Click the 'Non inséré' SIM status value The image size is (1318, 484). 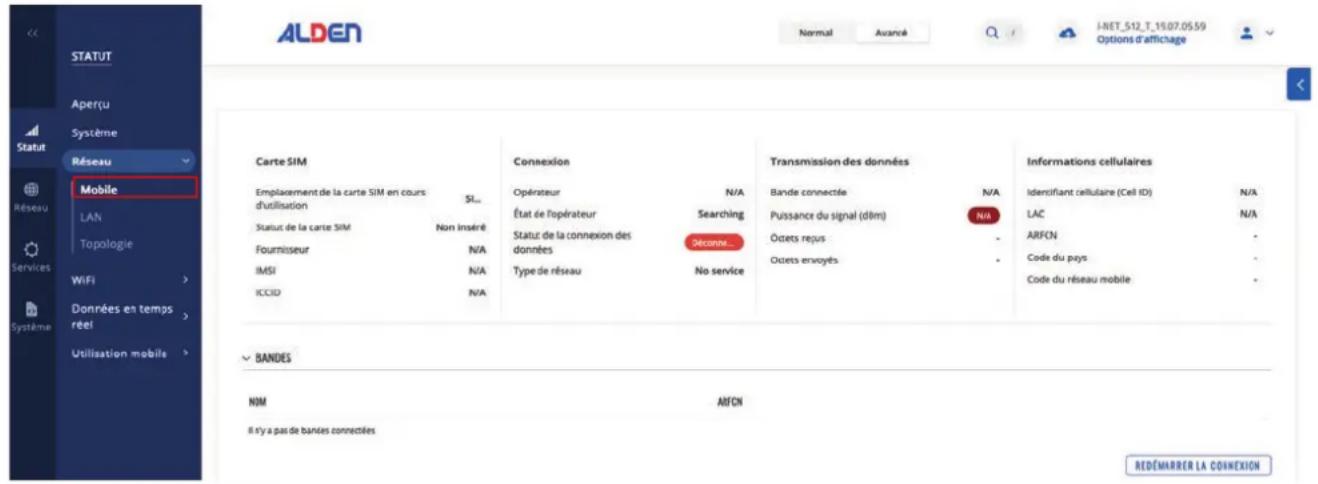(x=461, y=227)
